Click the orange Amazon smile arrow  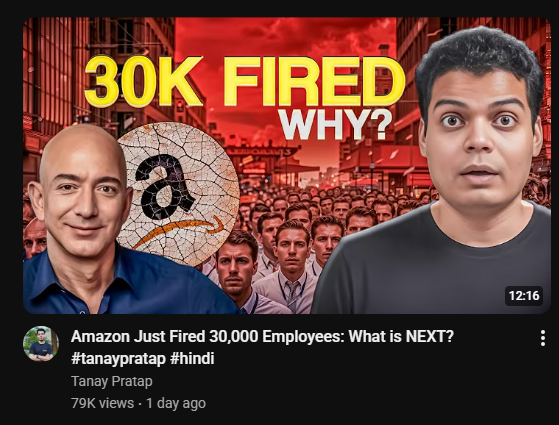coord(178,230)
